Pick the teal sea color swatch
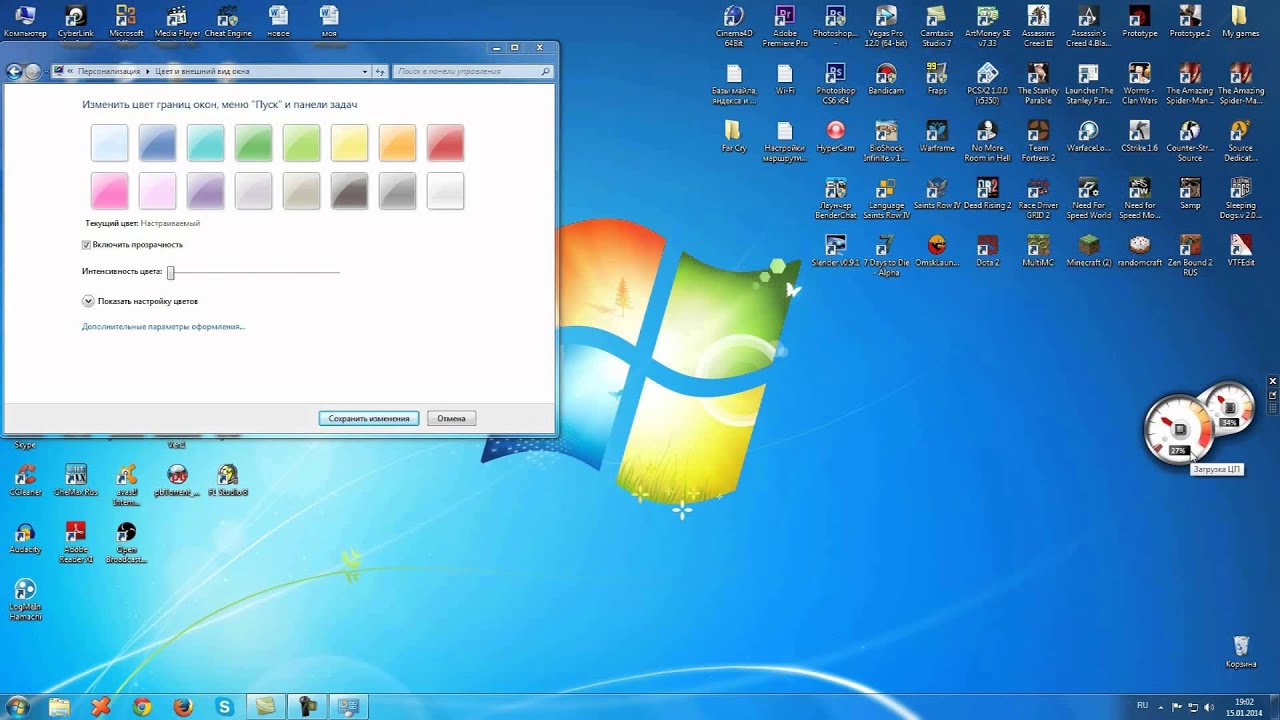Viewport: 1280px width, 720px height. pyautogui.click(x=205, y=143)
